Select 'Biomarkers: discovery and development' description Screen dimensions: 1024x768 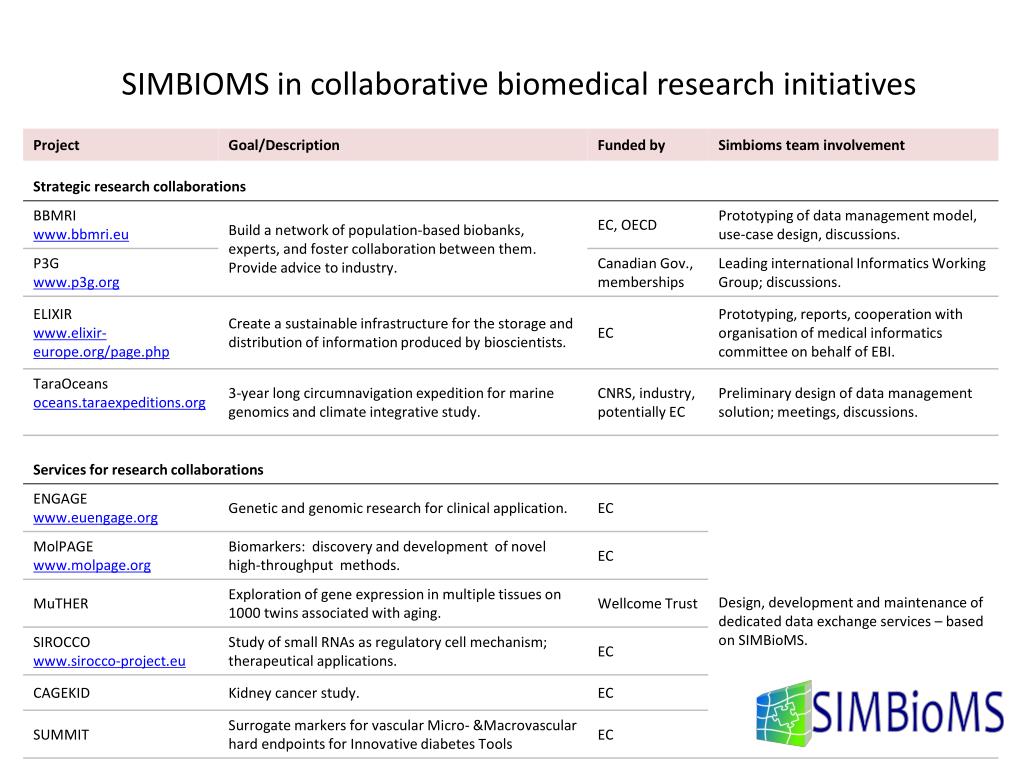[x=387, y=556]
